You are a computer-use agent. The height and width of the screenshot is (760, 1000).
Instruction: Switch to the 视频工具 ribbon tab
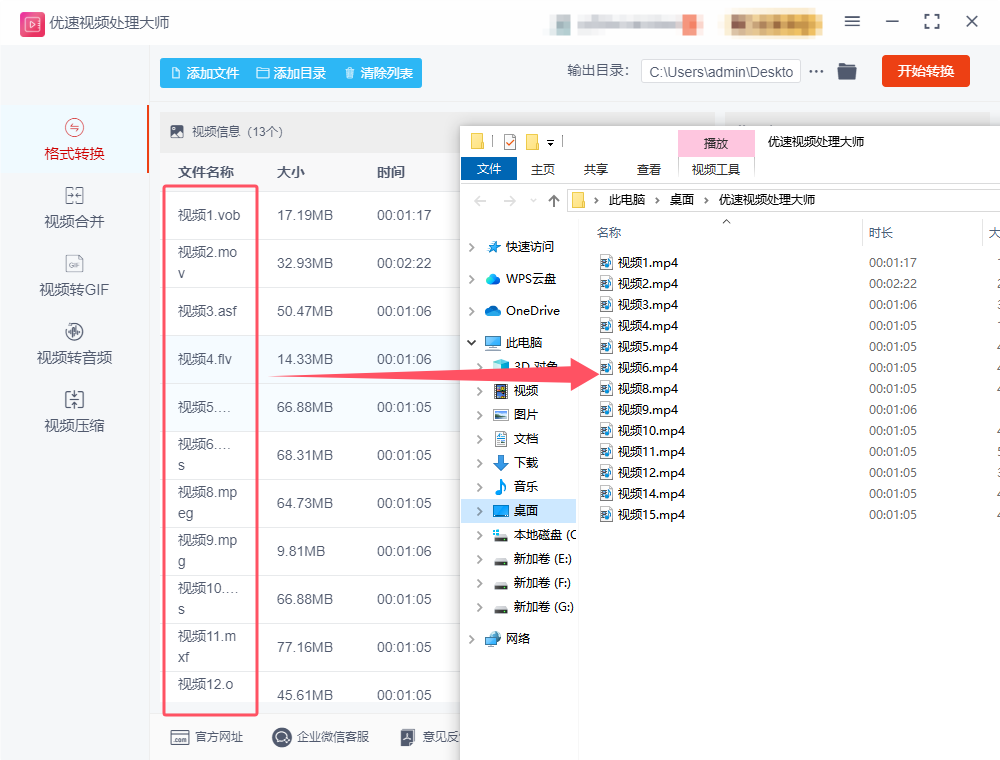pos(716,169)
